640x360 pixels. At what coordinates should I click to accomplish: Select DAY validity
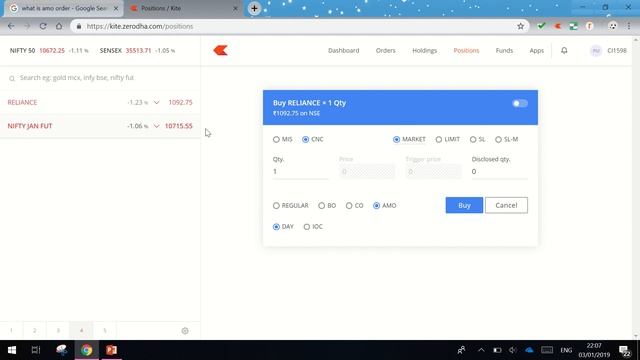click(283, 227)
